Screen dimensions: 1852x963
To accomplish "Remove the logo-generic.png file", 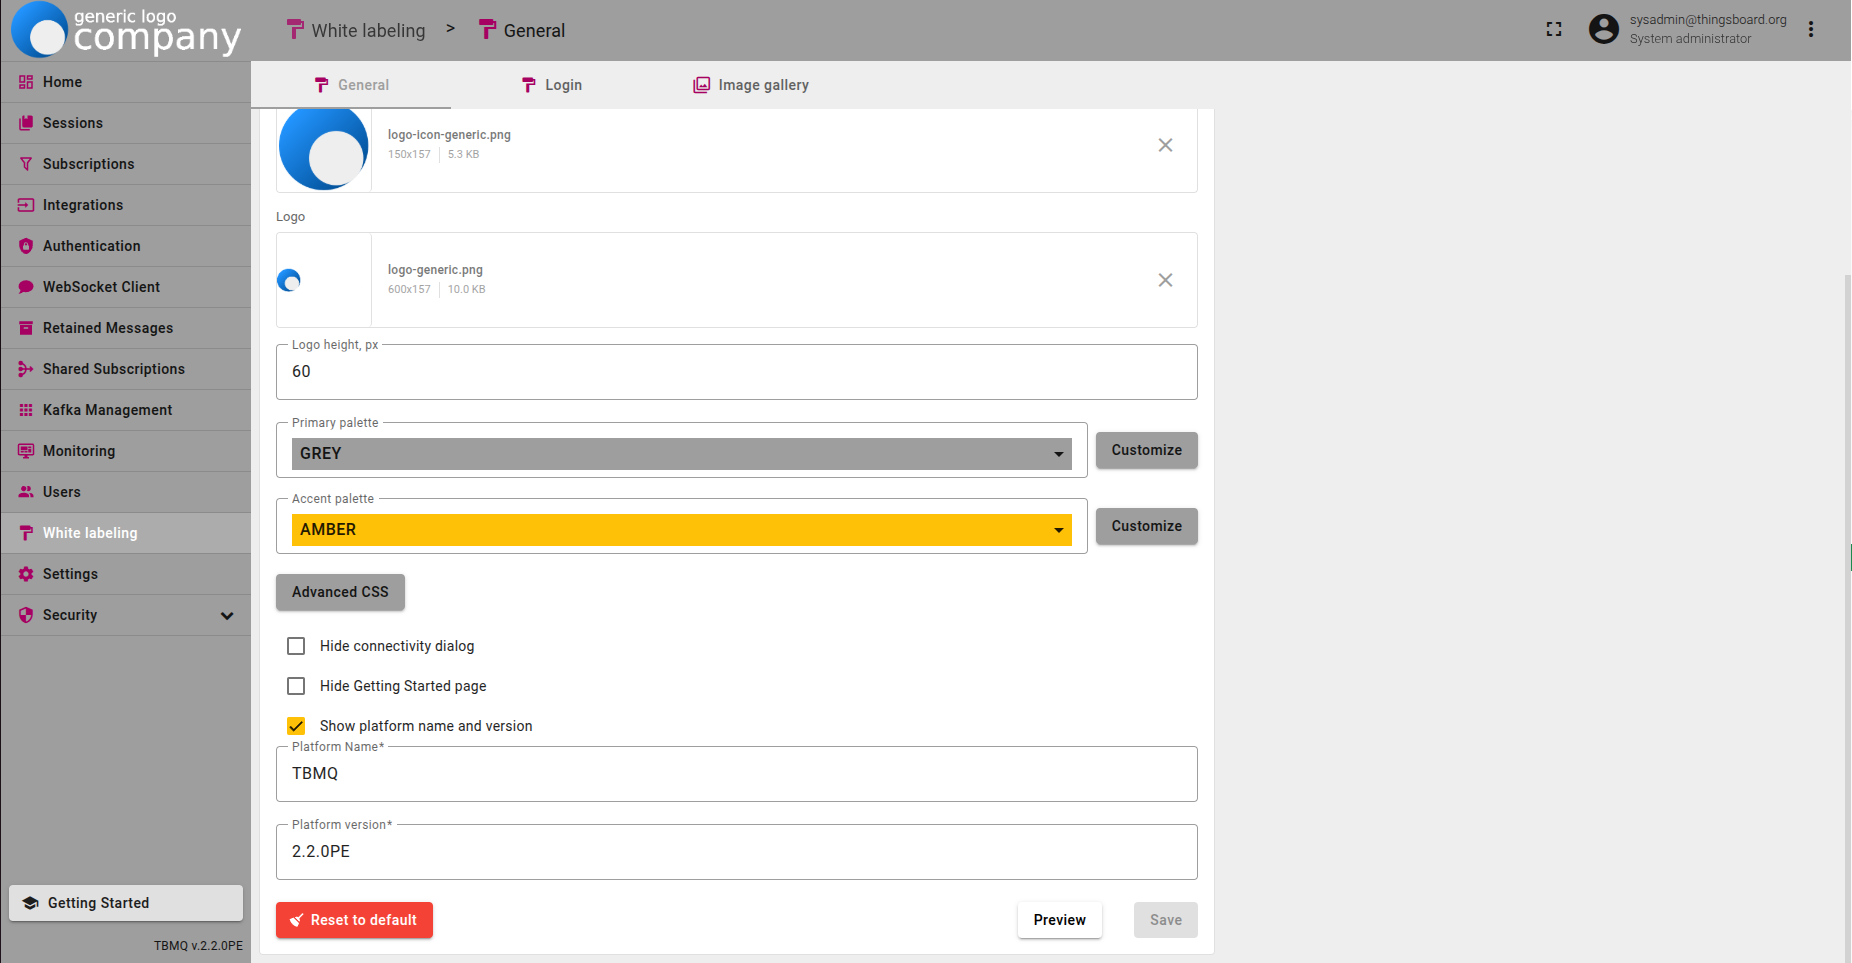I will (1165, 280).
